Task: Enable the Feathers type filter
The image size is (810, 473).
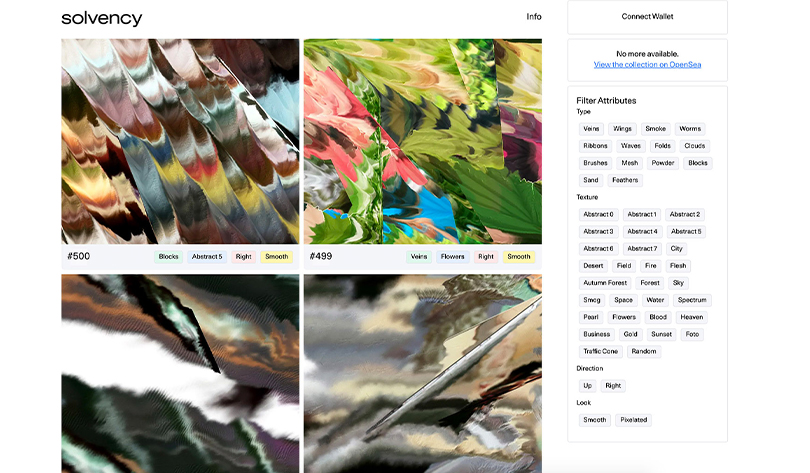Action: pos(624,180)
